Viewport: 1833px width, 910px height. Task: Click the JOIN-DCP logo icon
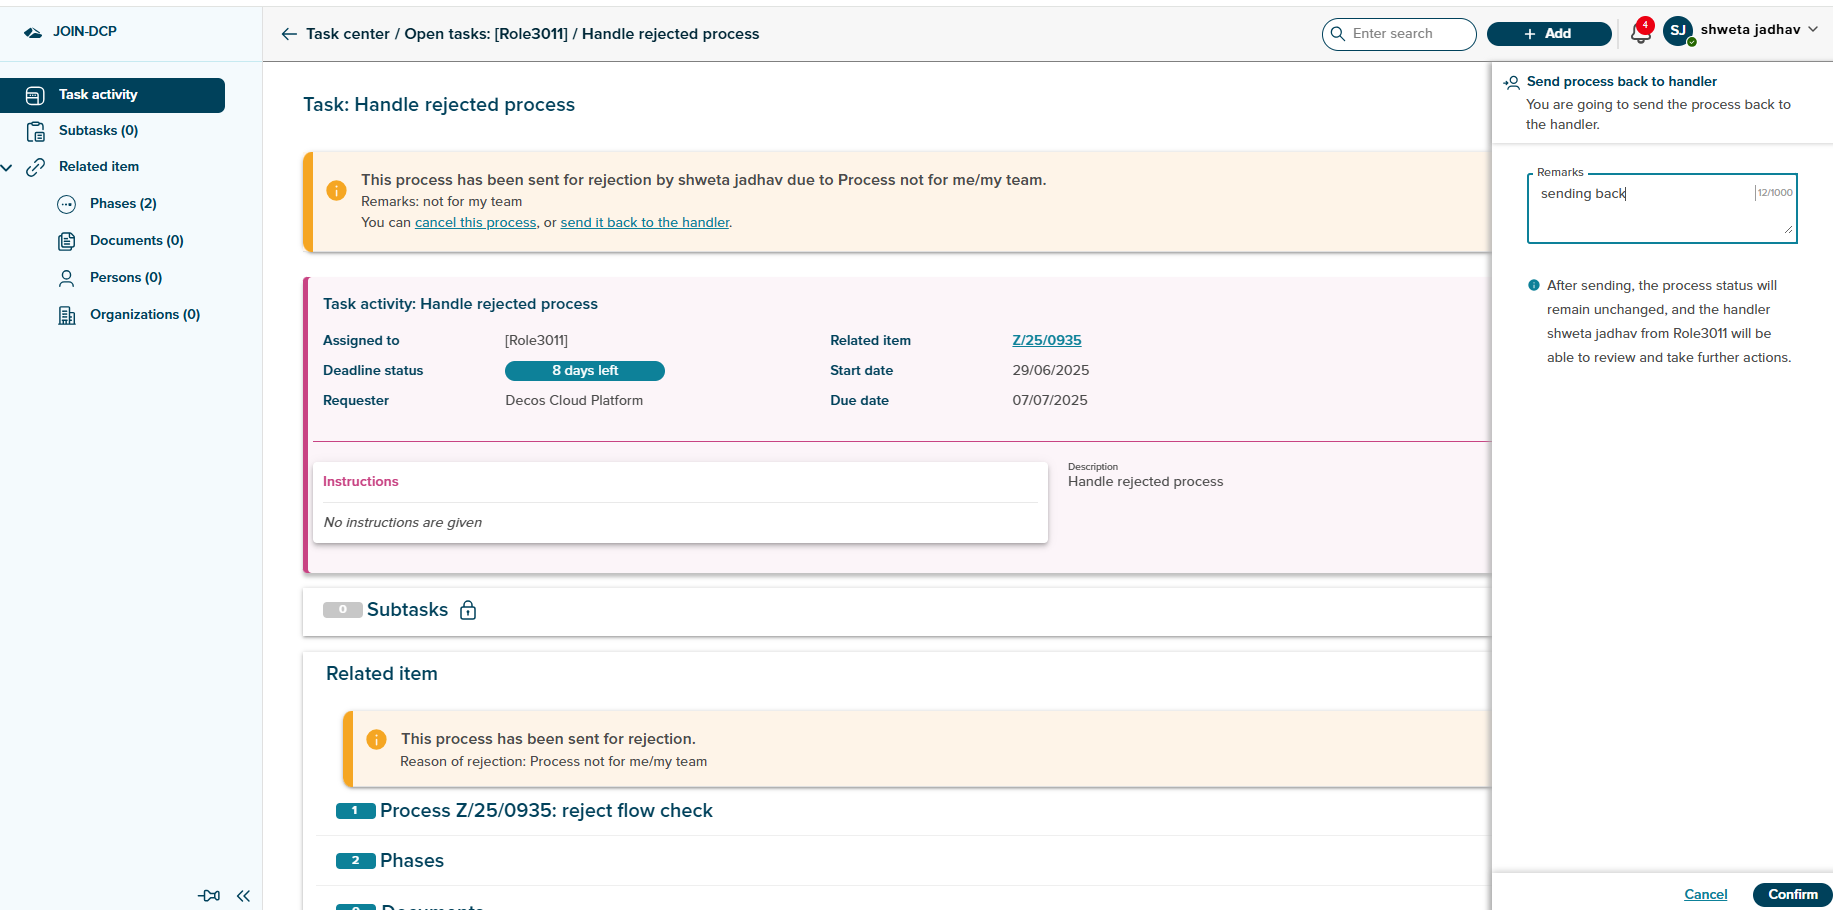click(33, 32)
